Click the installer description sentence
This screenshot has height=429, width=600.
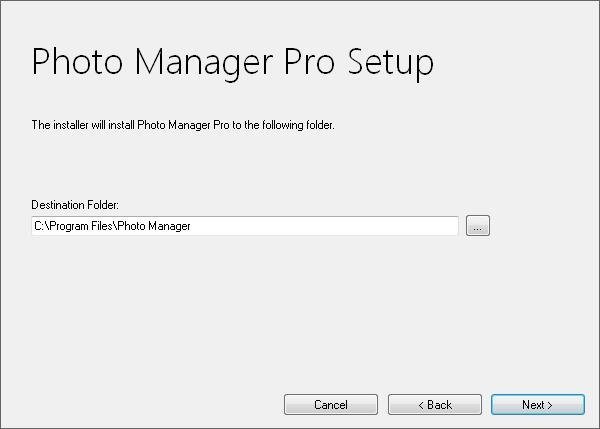(x=183, y=125)
